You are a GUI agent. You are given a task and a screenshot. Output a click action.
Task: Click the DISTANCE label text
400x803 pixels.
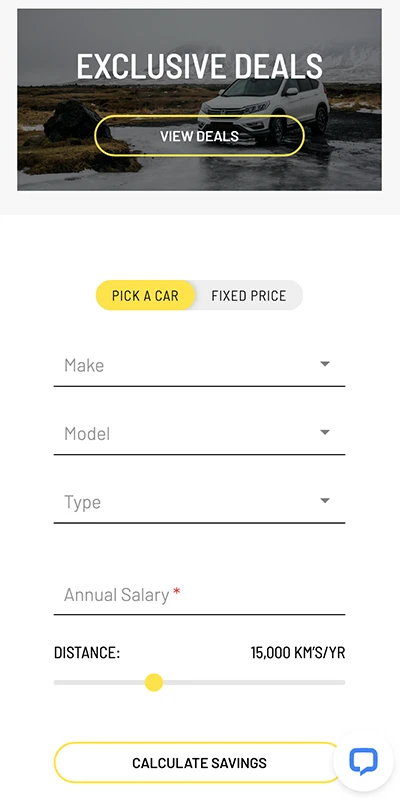[87, 653]
